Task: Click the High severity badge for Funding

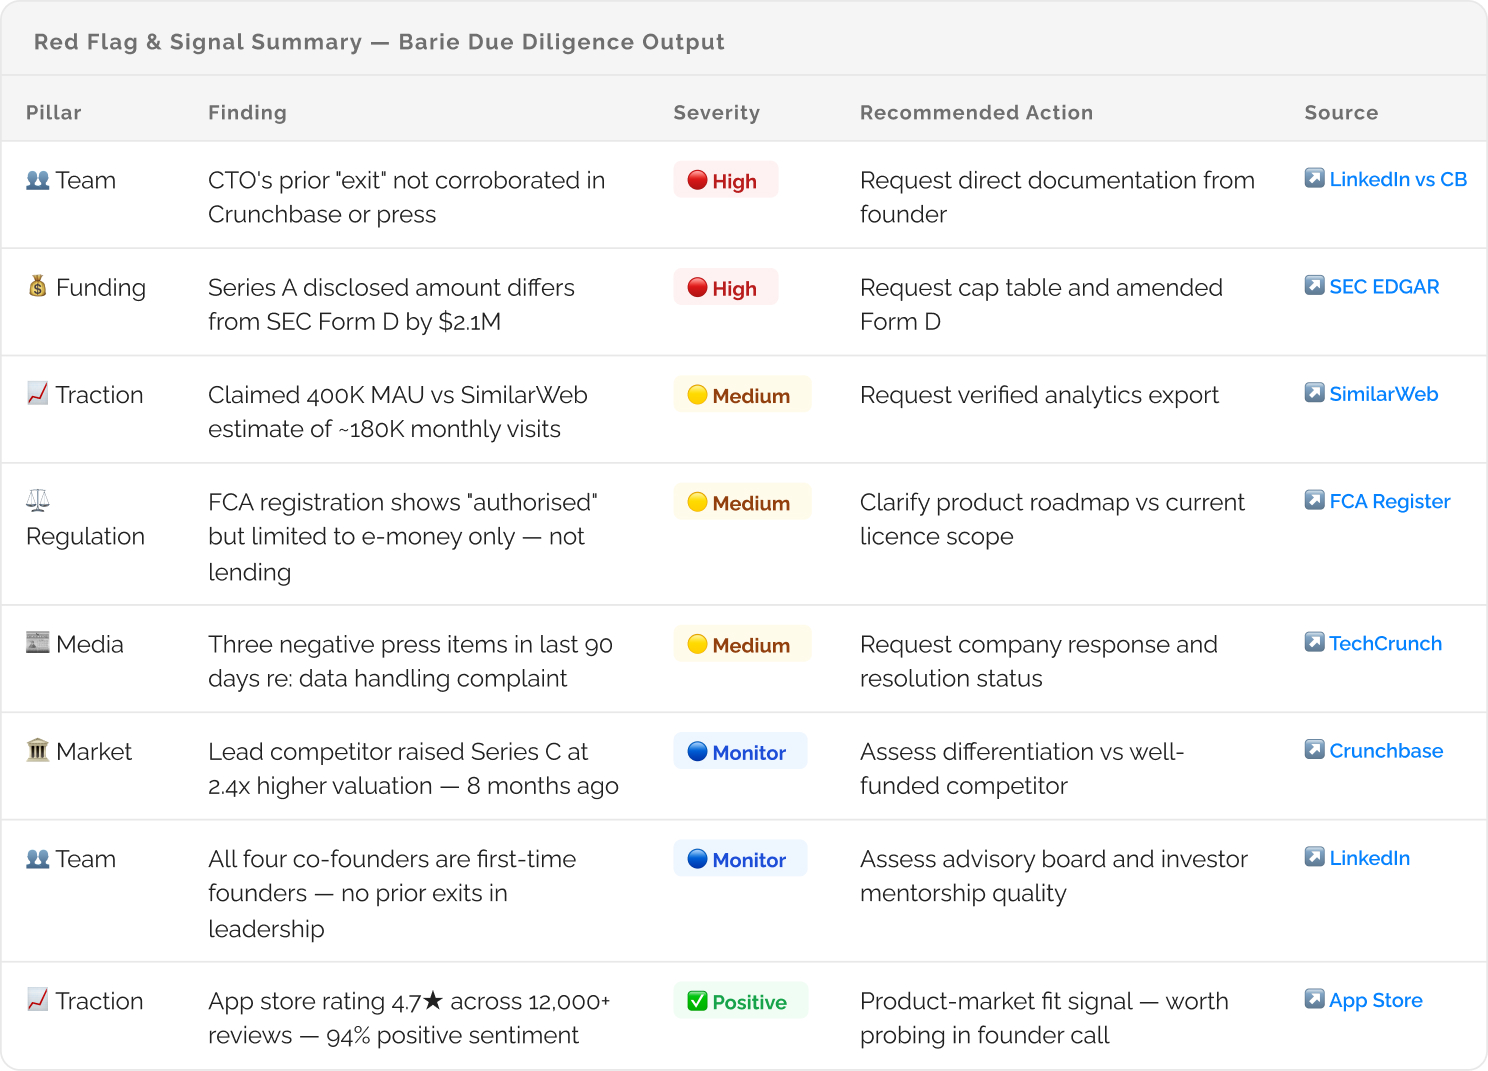Action: click(725, 288)
